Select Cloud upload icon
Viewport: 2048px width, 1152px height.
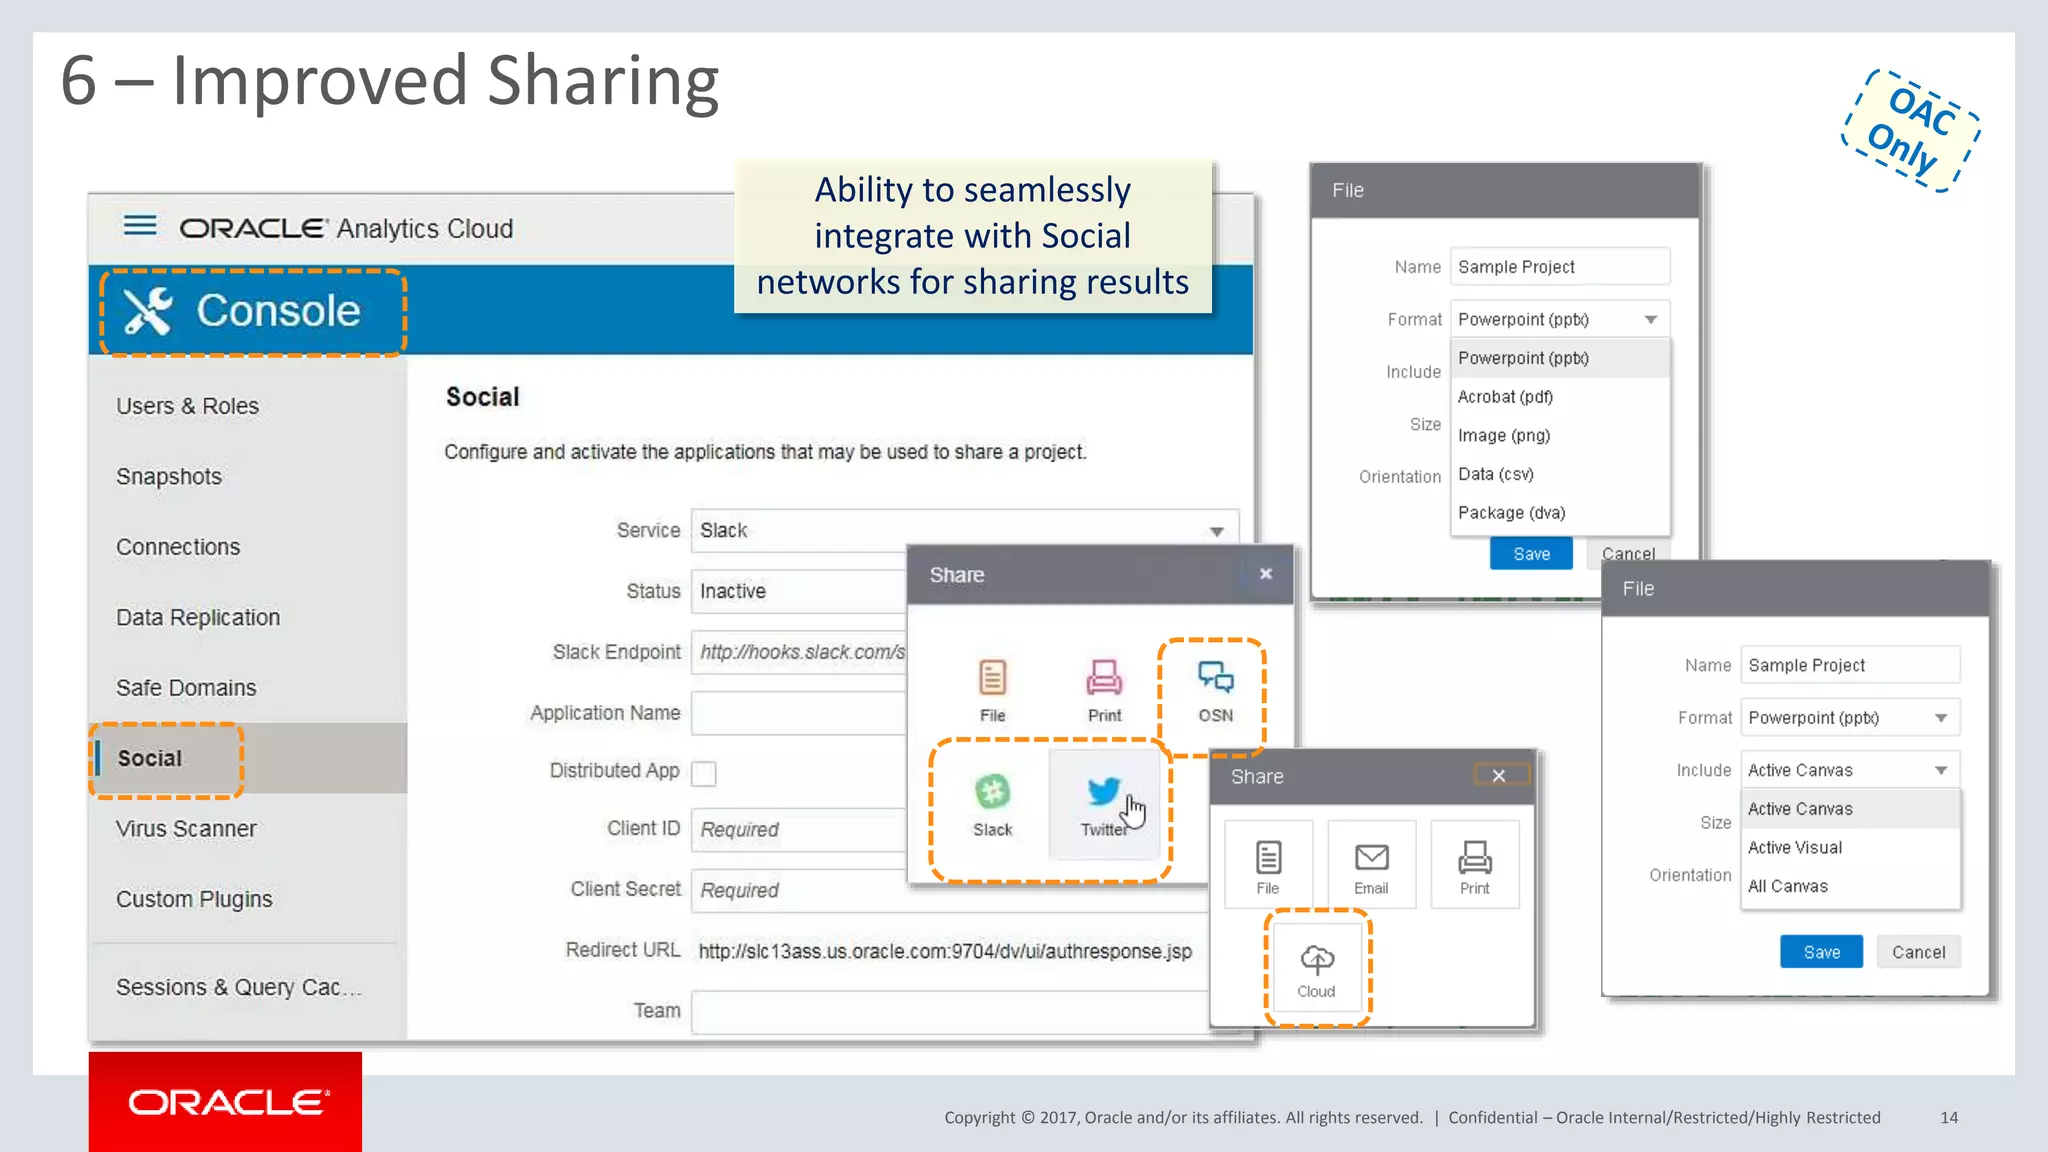tap(1317, 968)
